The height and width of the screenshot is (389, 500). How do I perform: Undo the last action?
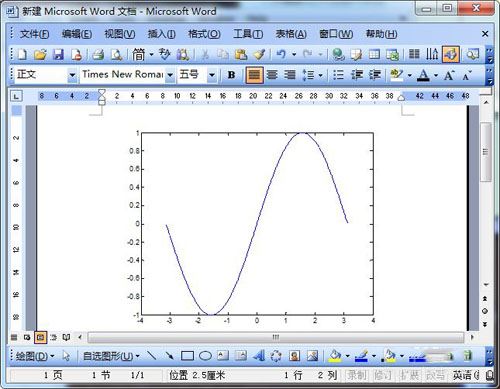click(281, 54)
